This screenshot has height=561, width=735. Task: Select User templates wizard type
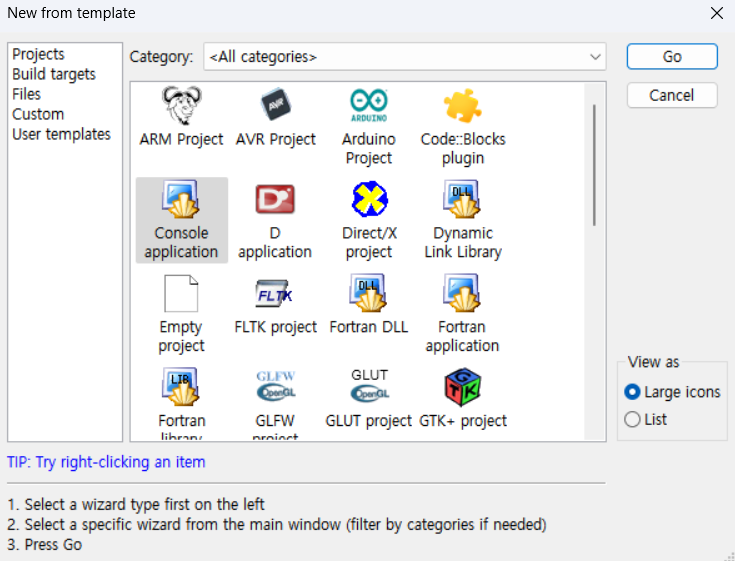pyautogui.click(x=61, y=135)
